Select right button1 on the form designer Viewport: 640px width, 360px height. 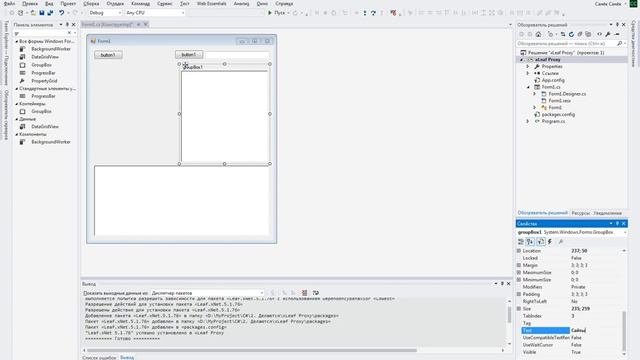(189, 54)
